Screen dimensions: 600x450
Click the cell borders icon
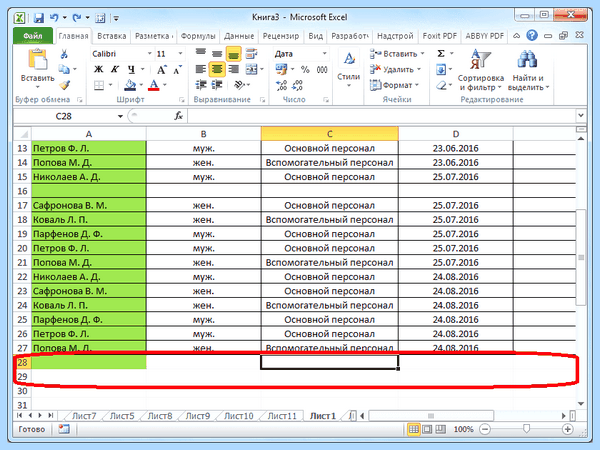(x=99, y=85)
